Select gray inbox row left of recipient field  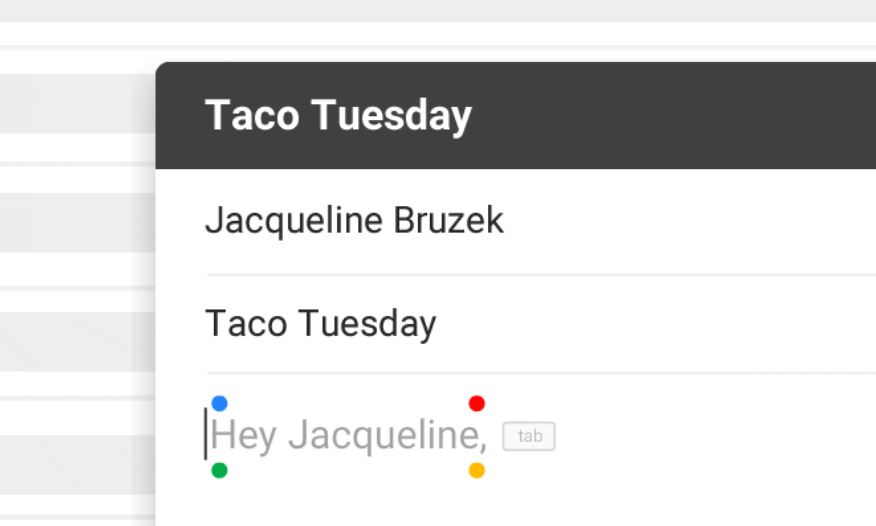[x=75, y=222]
